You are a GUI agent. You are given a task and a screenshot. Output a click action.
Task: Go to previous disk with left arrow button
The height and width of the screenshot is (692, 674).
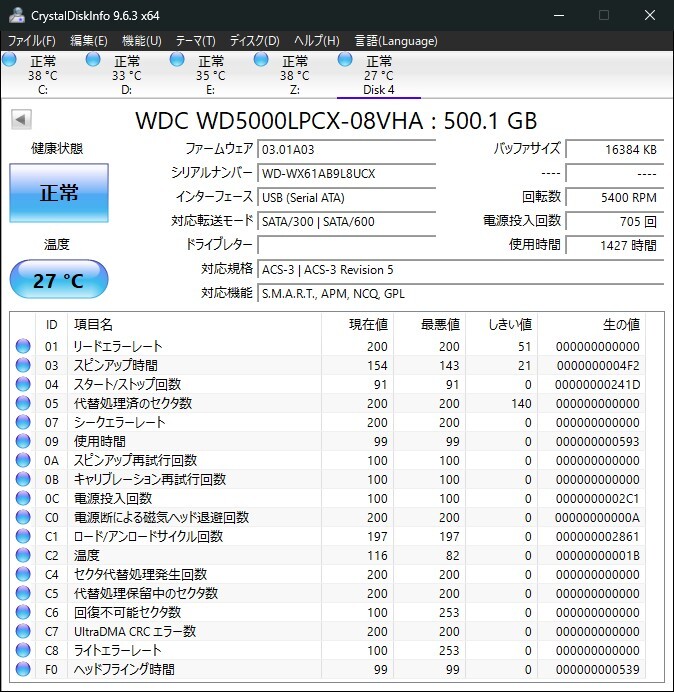(x=21, y=119)
